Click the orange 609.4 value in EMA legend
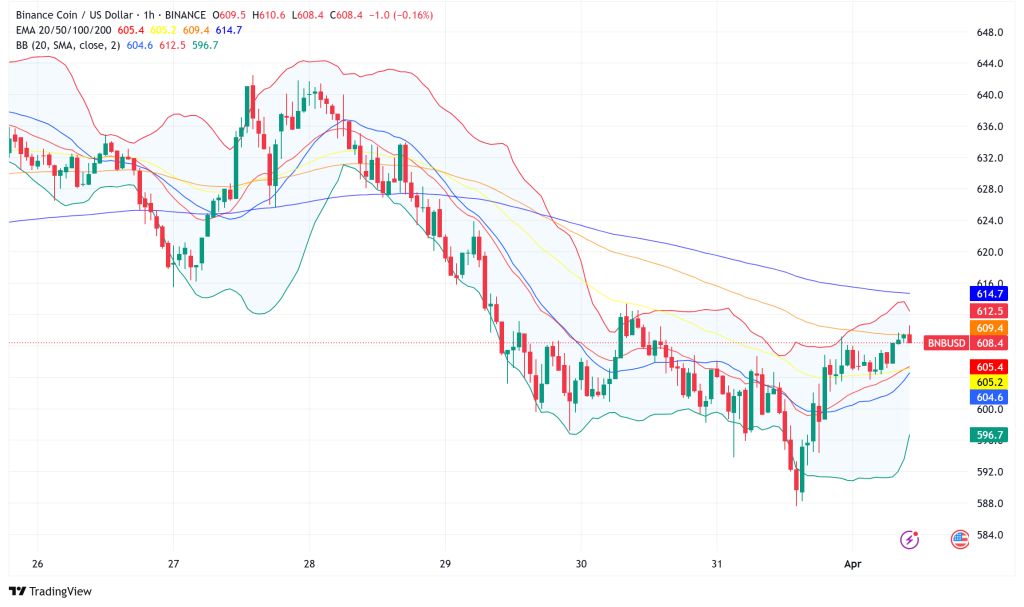Viewport: 1024px width, 607px height. point(196,30)
